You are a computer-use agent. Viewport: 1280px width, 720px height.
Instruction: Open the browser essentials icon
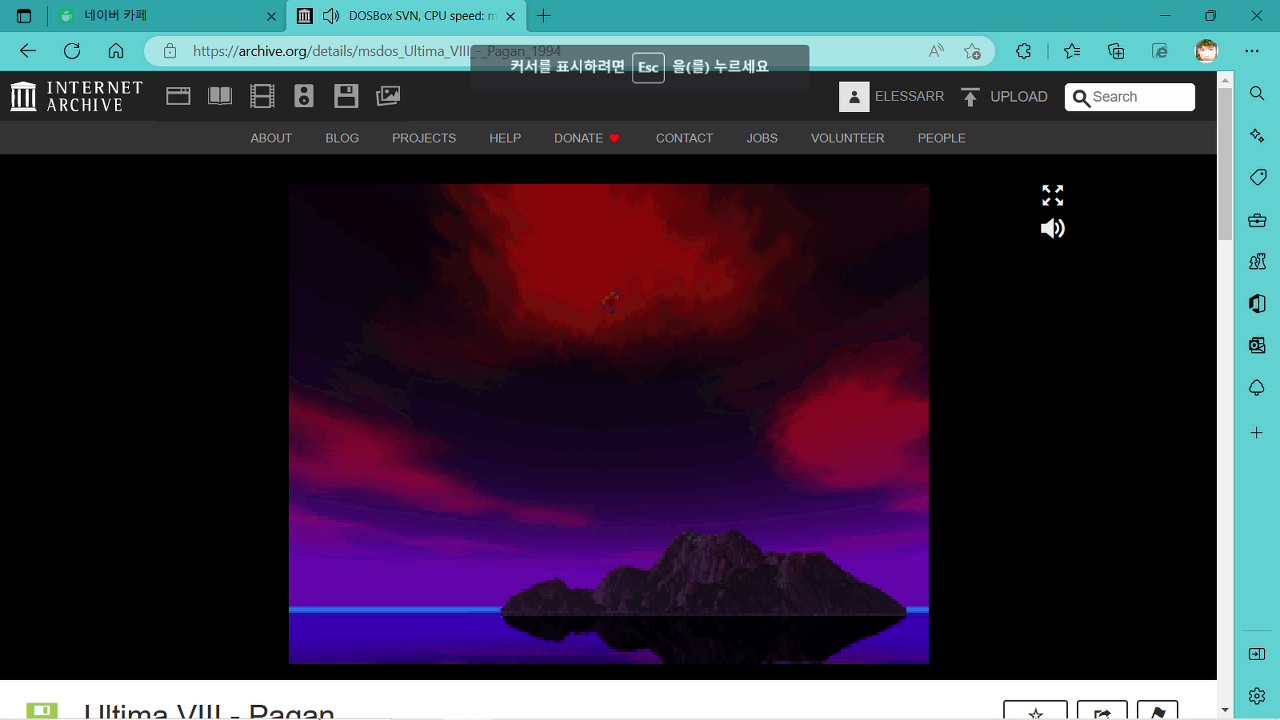click(x=1160, y=51)
